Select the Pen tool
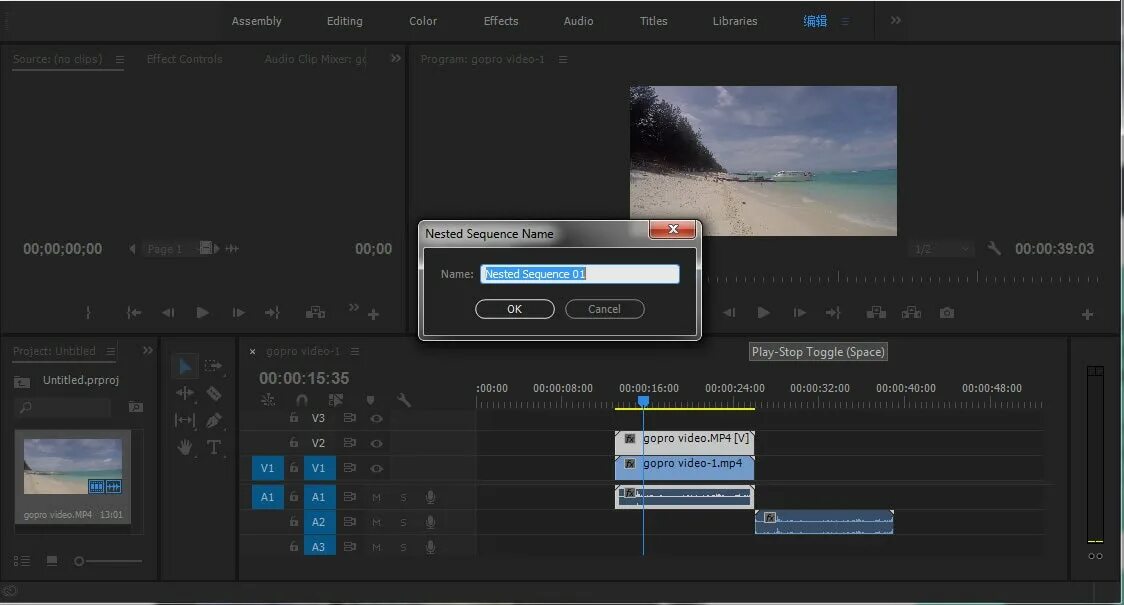Viewport: 1124px width, 605px height. (214, 420)
